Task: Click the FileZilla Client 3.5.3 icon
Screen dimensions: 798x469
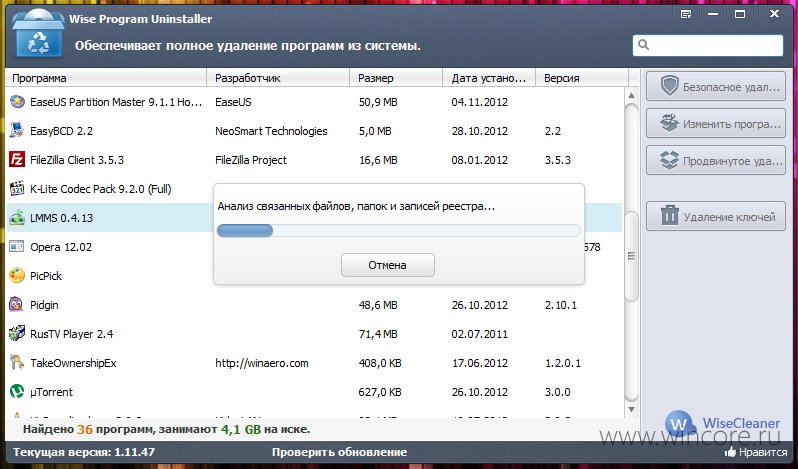Action: 17,160
